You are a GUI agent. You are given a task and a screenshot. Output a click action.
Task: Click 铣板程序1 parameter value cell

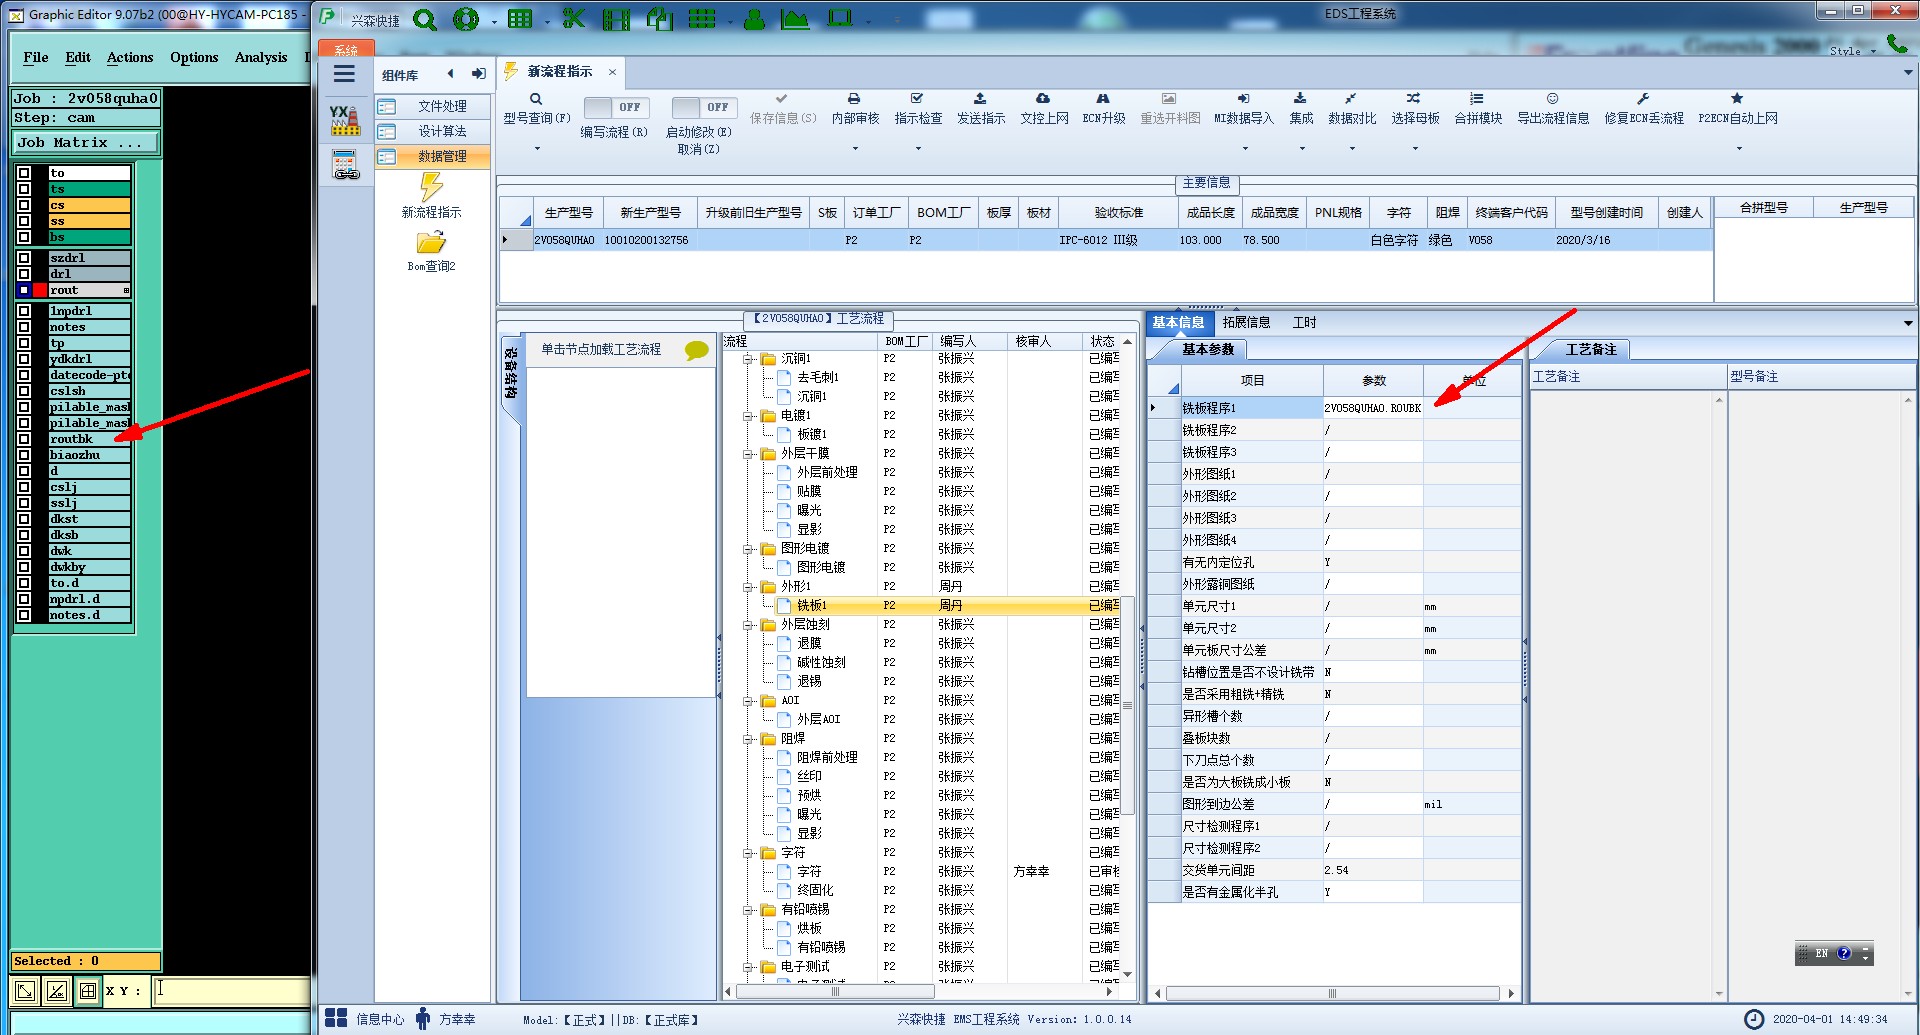[x=1373, y=408]
